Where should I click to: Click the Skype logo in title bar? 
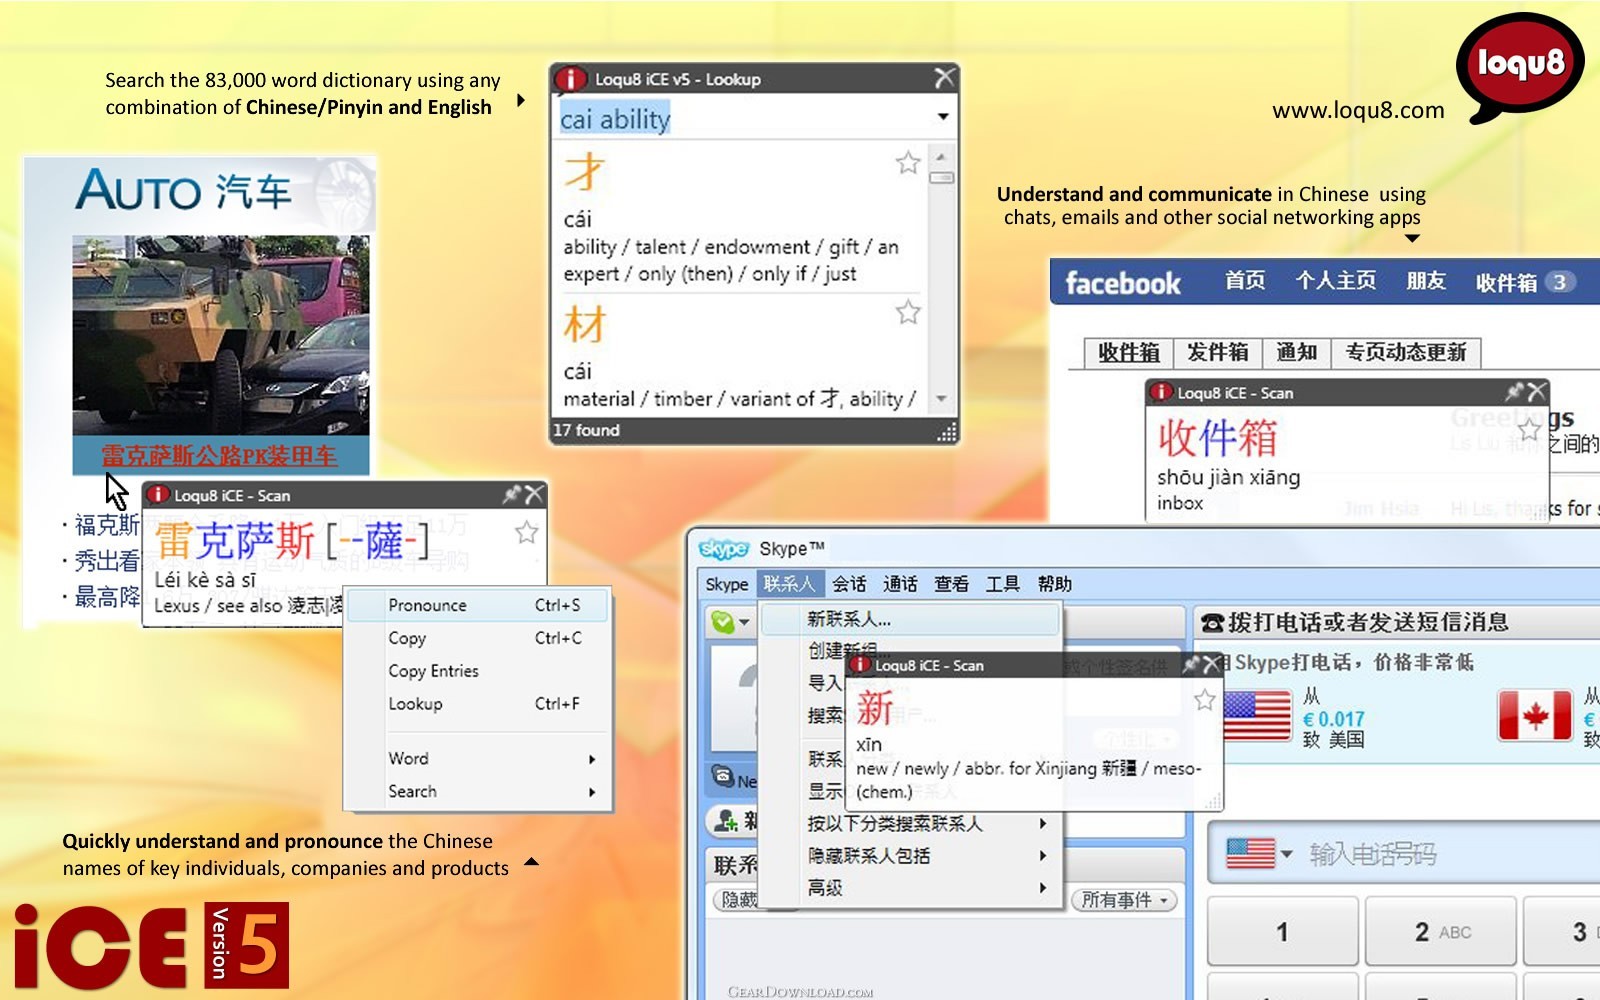pyautogui.click(x=724, y=549)
